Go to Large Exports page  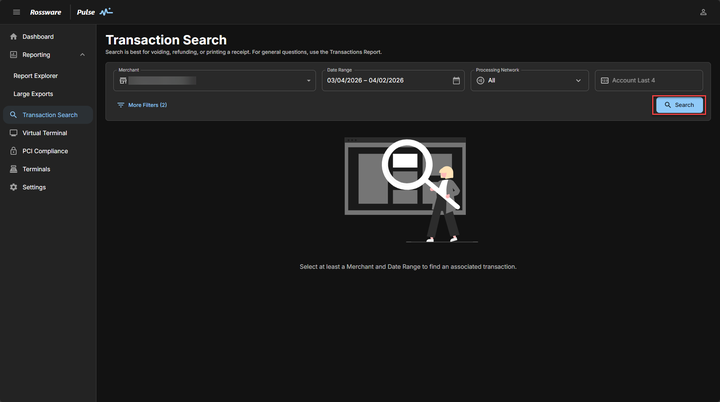(34, 93)
